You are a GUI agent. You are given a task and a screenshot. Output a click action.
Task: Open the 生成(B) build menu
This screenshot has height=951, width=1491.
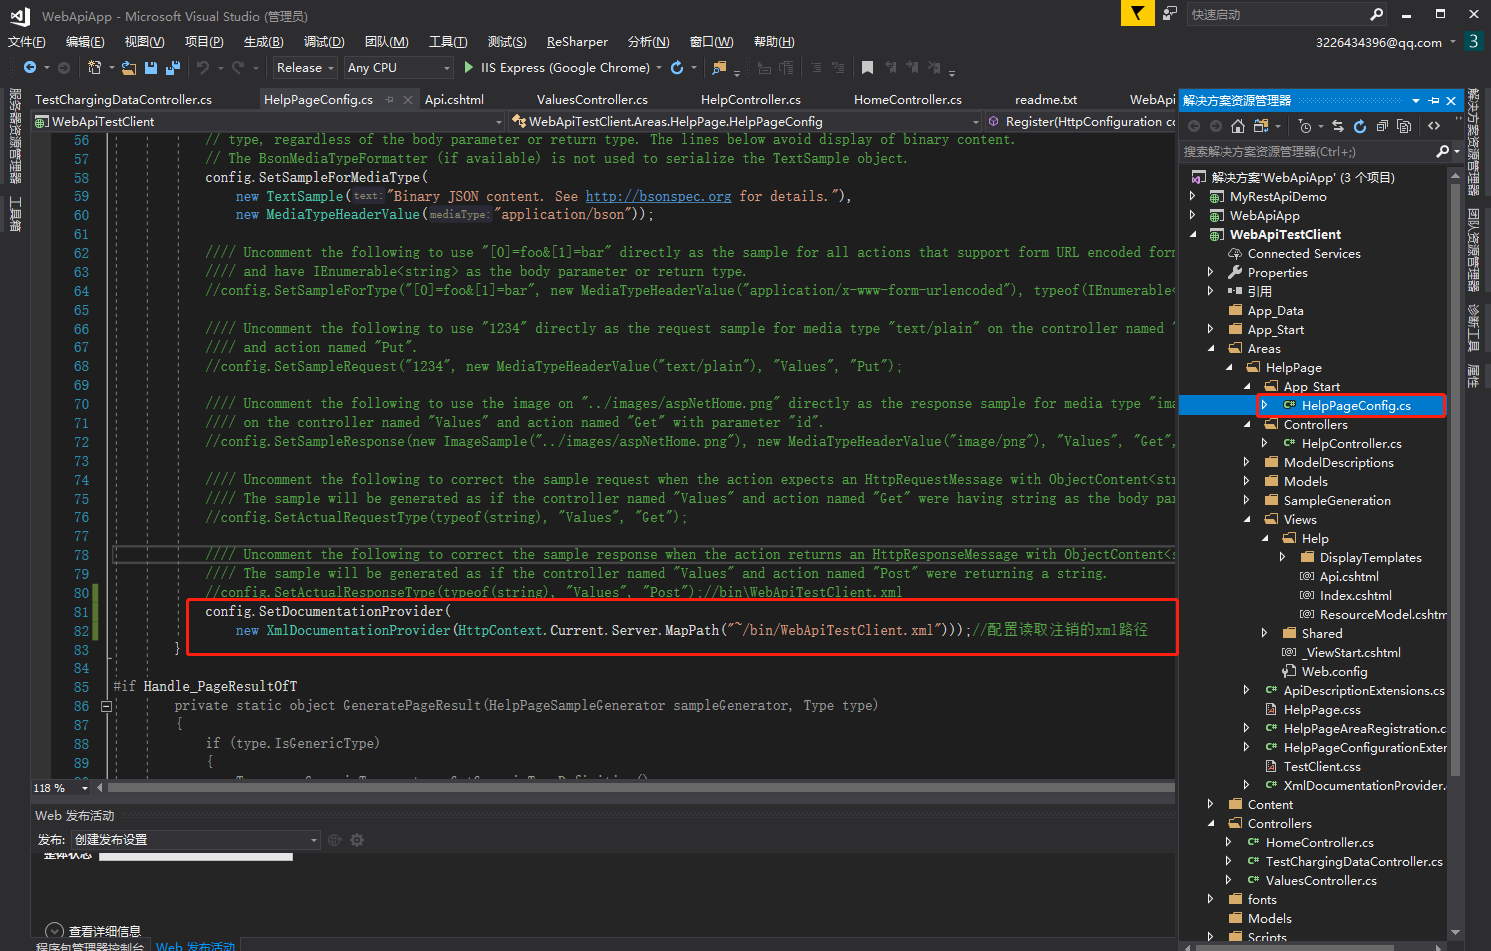pos(263,42)
